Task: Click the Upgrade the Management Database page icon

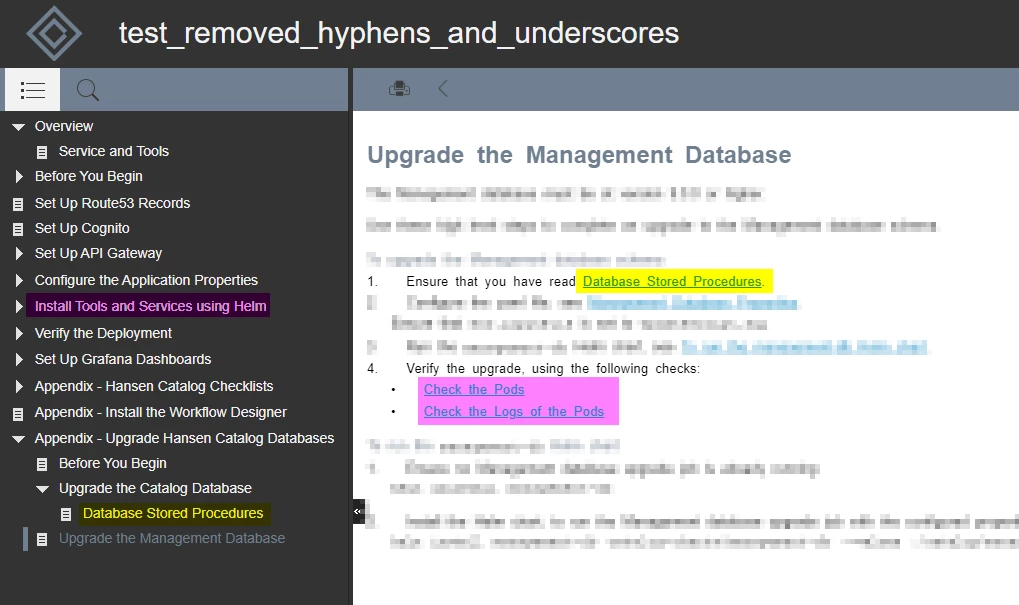Action: point(42,539)
